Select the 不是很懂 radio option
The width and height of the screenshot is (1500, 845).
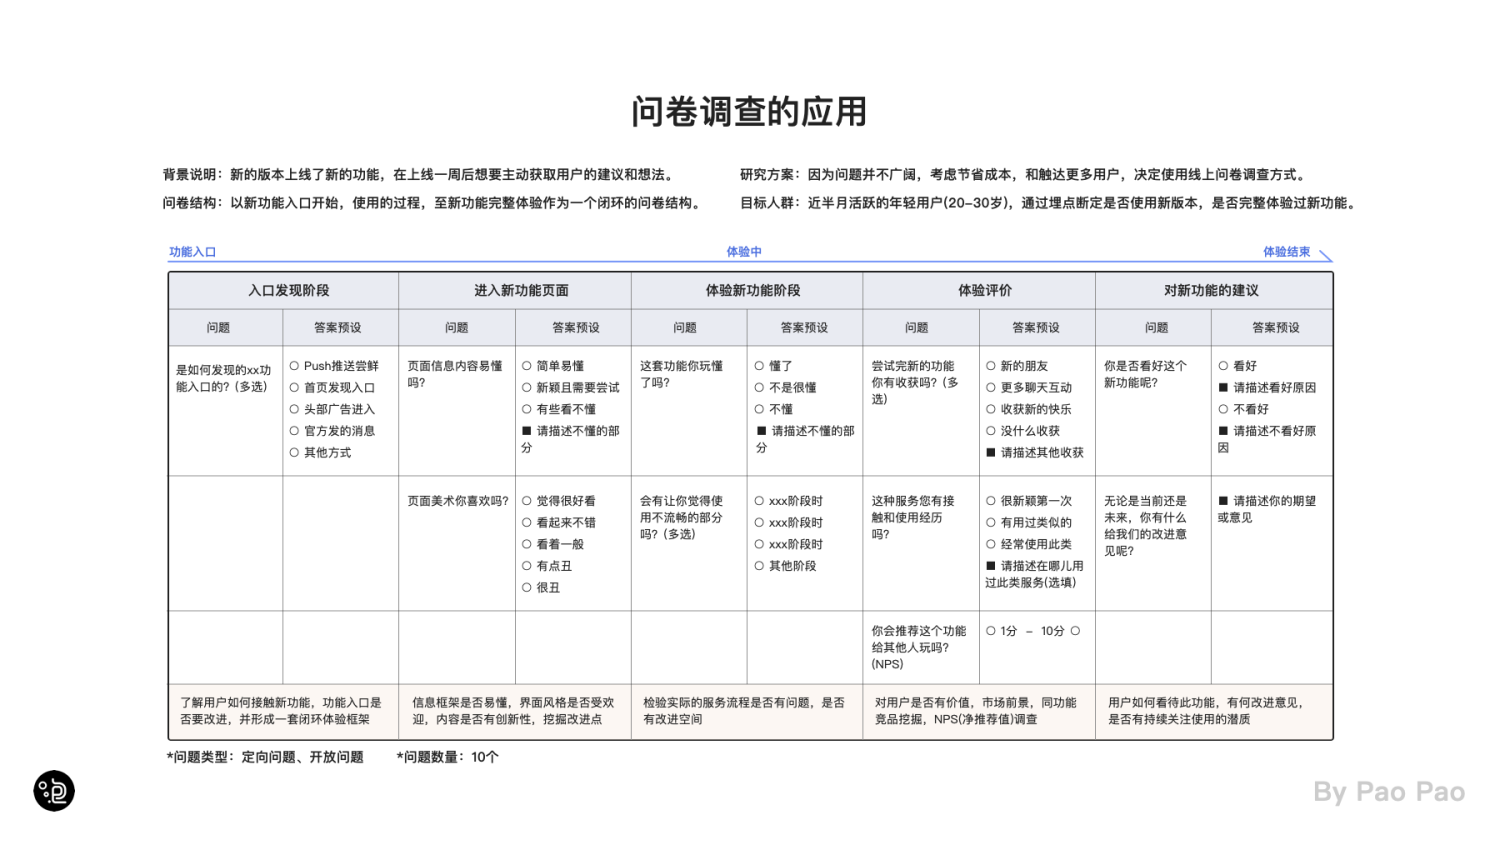(x=760, y=388)
